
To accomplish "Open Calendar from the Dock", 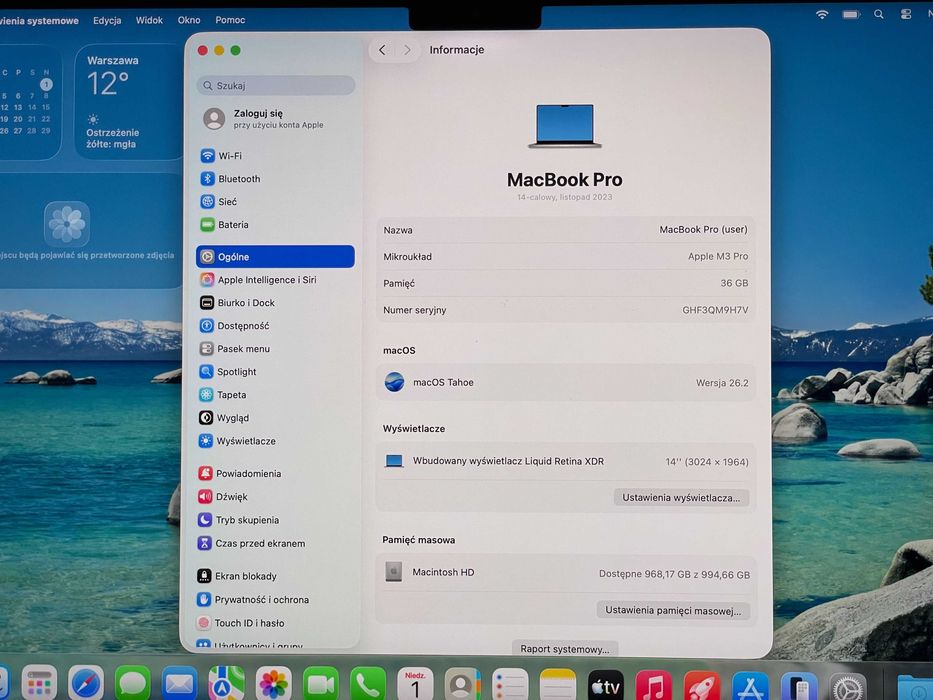I will [x=415, y=684].
